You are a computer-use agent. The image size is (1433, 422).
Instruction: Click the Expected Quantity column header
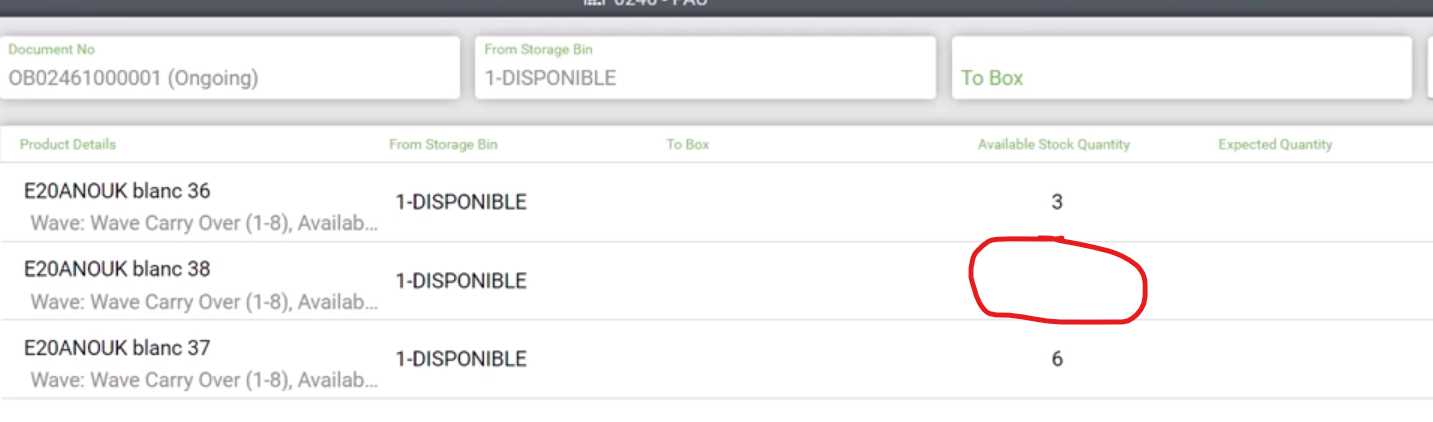click(x=1275, y=144)
